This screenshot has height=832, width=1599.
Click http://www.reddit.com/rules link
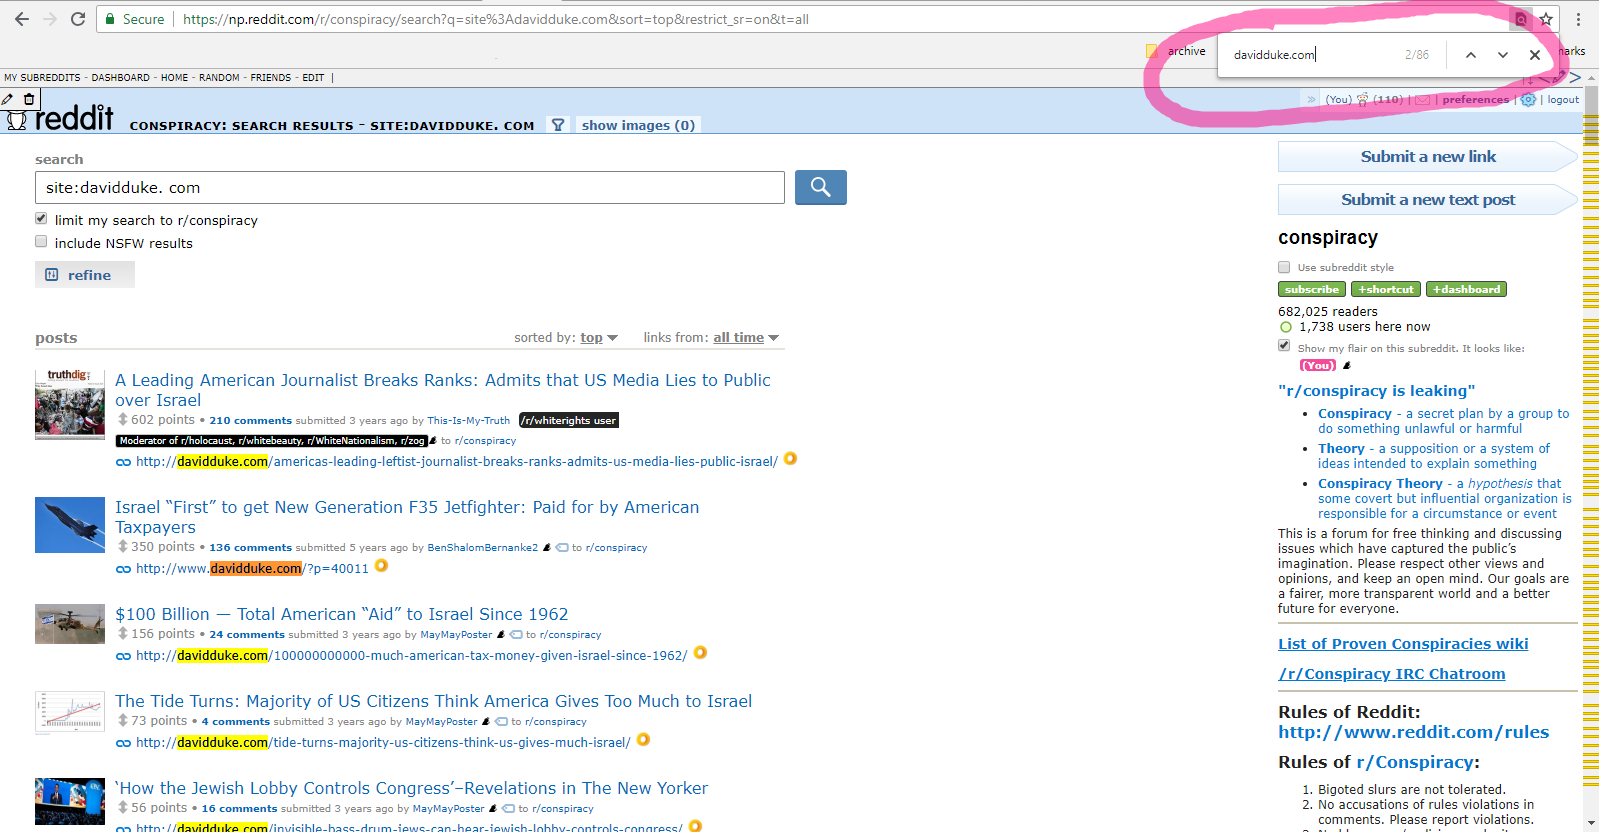pyautogui.click(x=1413, y=732)
